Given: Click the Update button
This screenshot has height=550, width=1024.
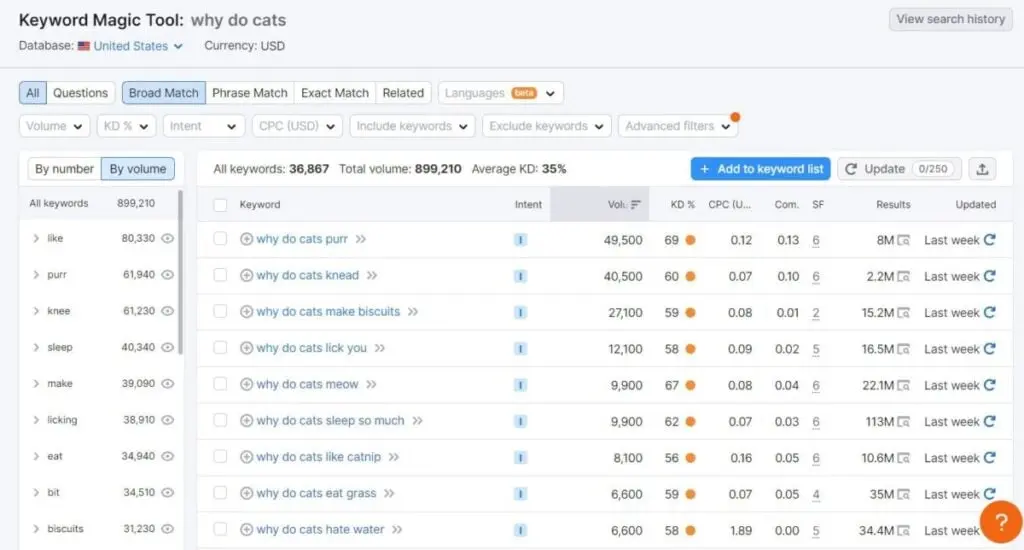Looking at the screenshot, I should click(900, 169).
